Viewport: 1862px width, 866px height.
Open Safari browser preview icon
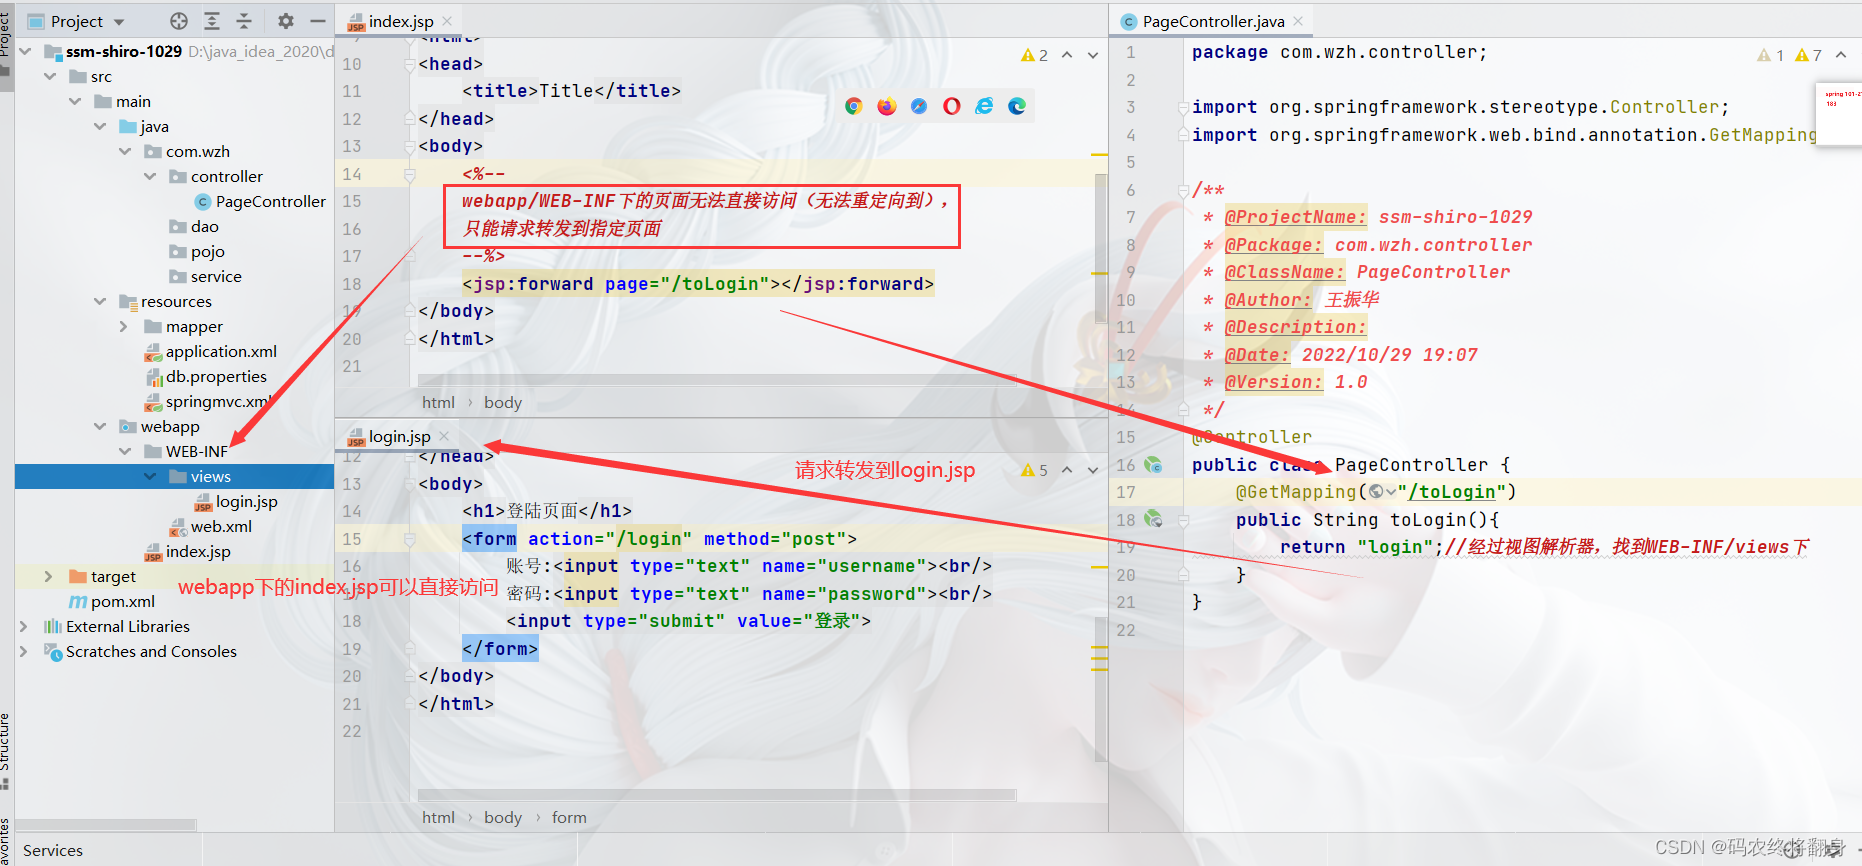[x=919, y=106]
